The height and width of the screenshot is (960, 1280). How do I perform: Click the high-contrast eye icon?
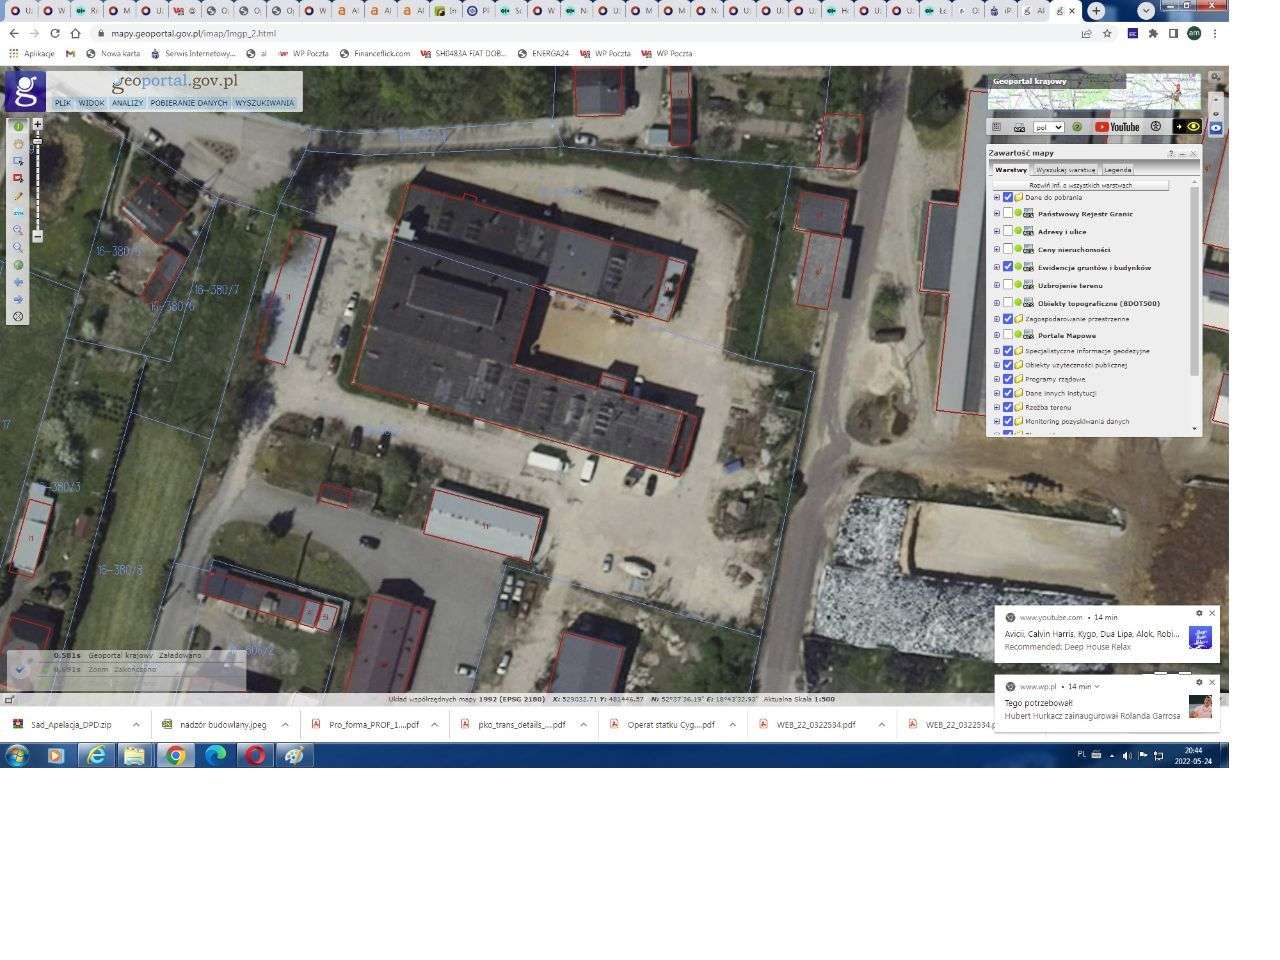tap(1193, 127)
